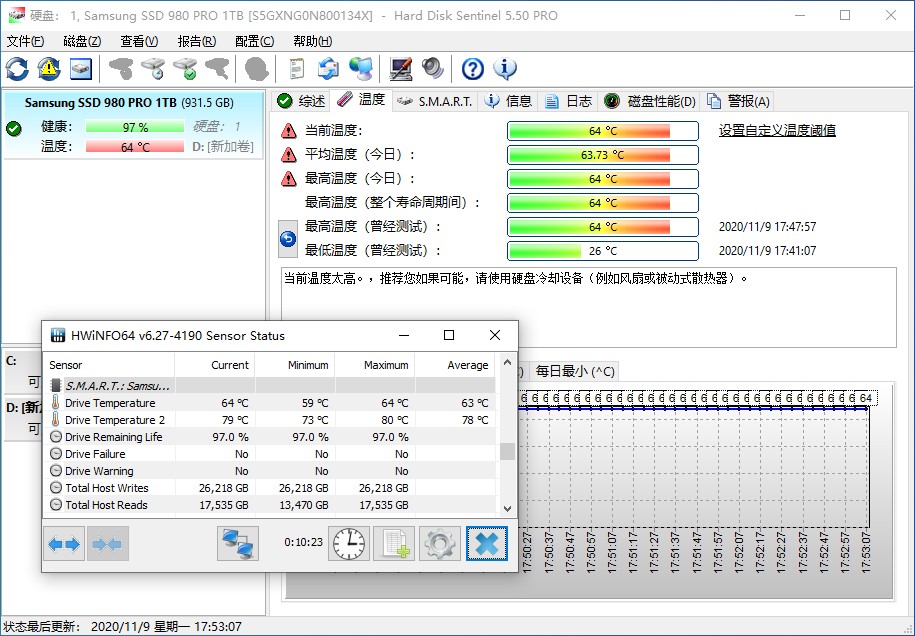Click the red warning triangle beside 当前温度

click(289, 131)
